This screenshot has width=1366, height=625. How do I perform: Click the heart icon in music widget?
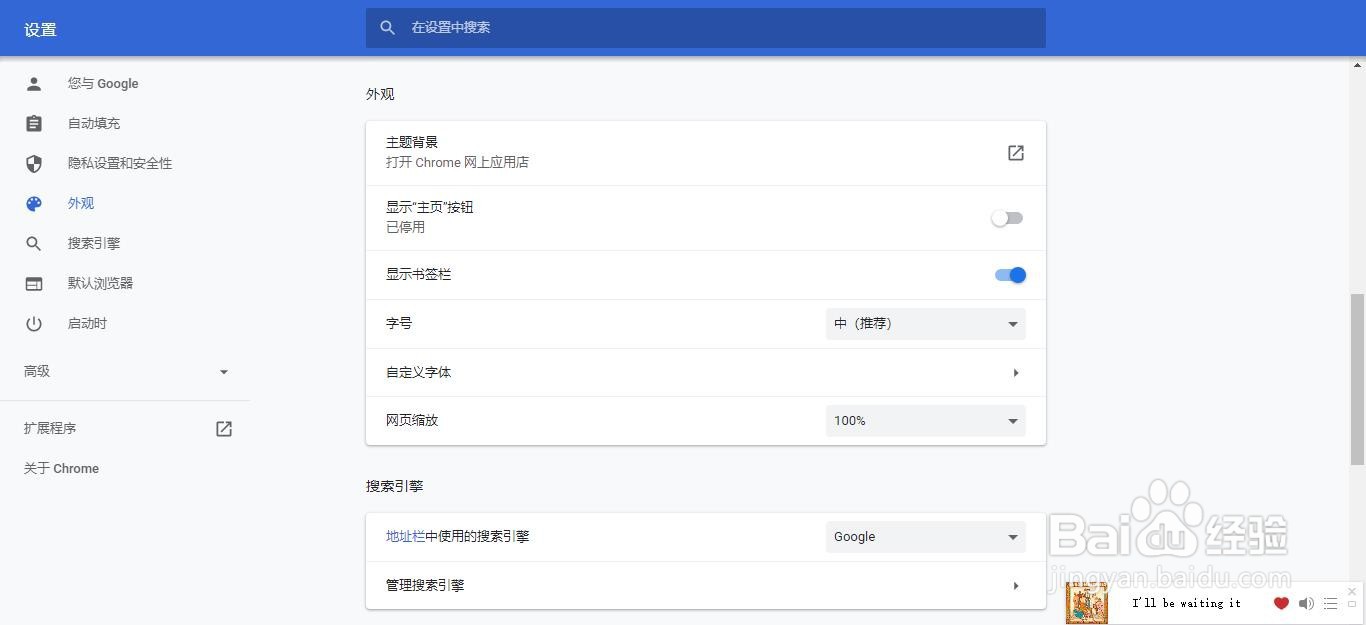tap(1281, 603)
